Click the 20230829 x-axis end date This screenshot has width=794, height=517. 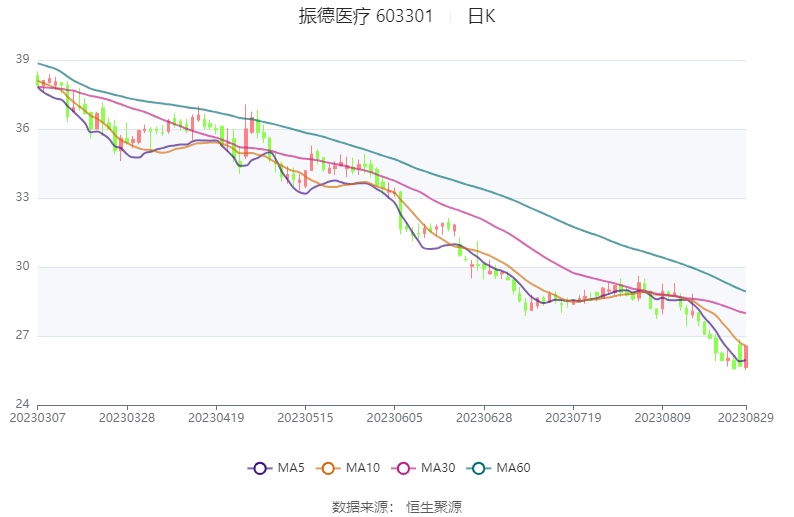pos(746,415)
